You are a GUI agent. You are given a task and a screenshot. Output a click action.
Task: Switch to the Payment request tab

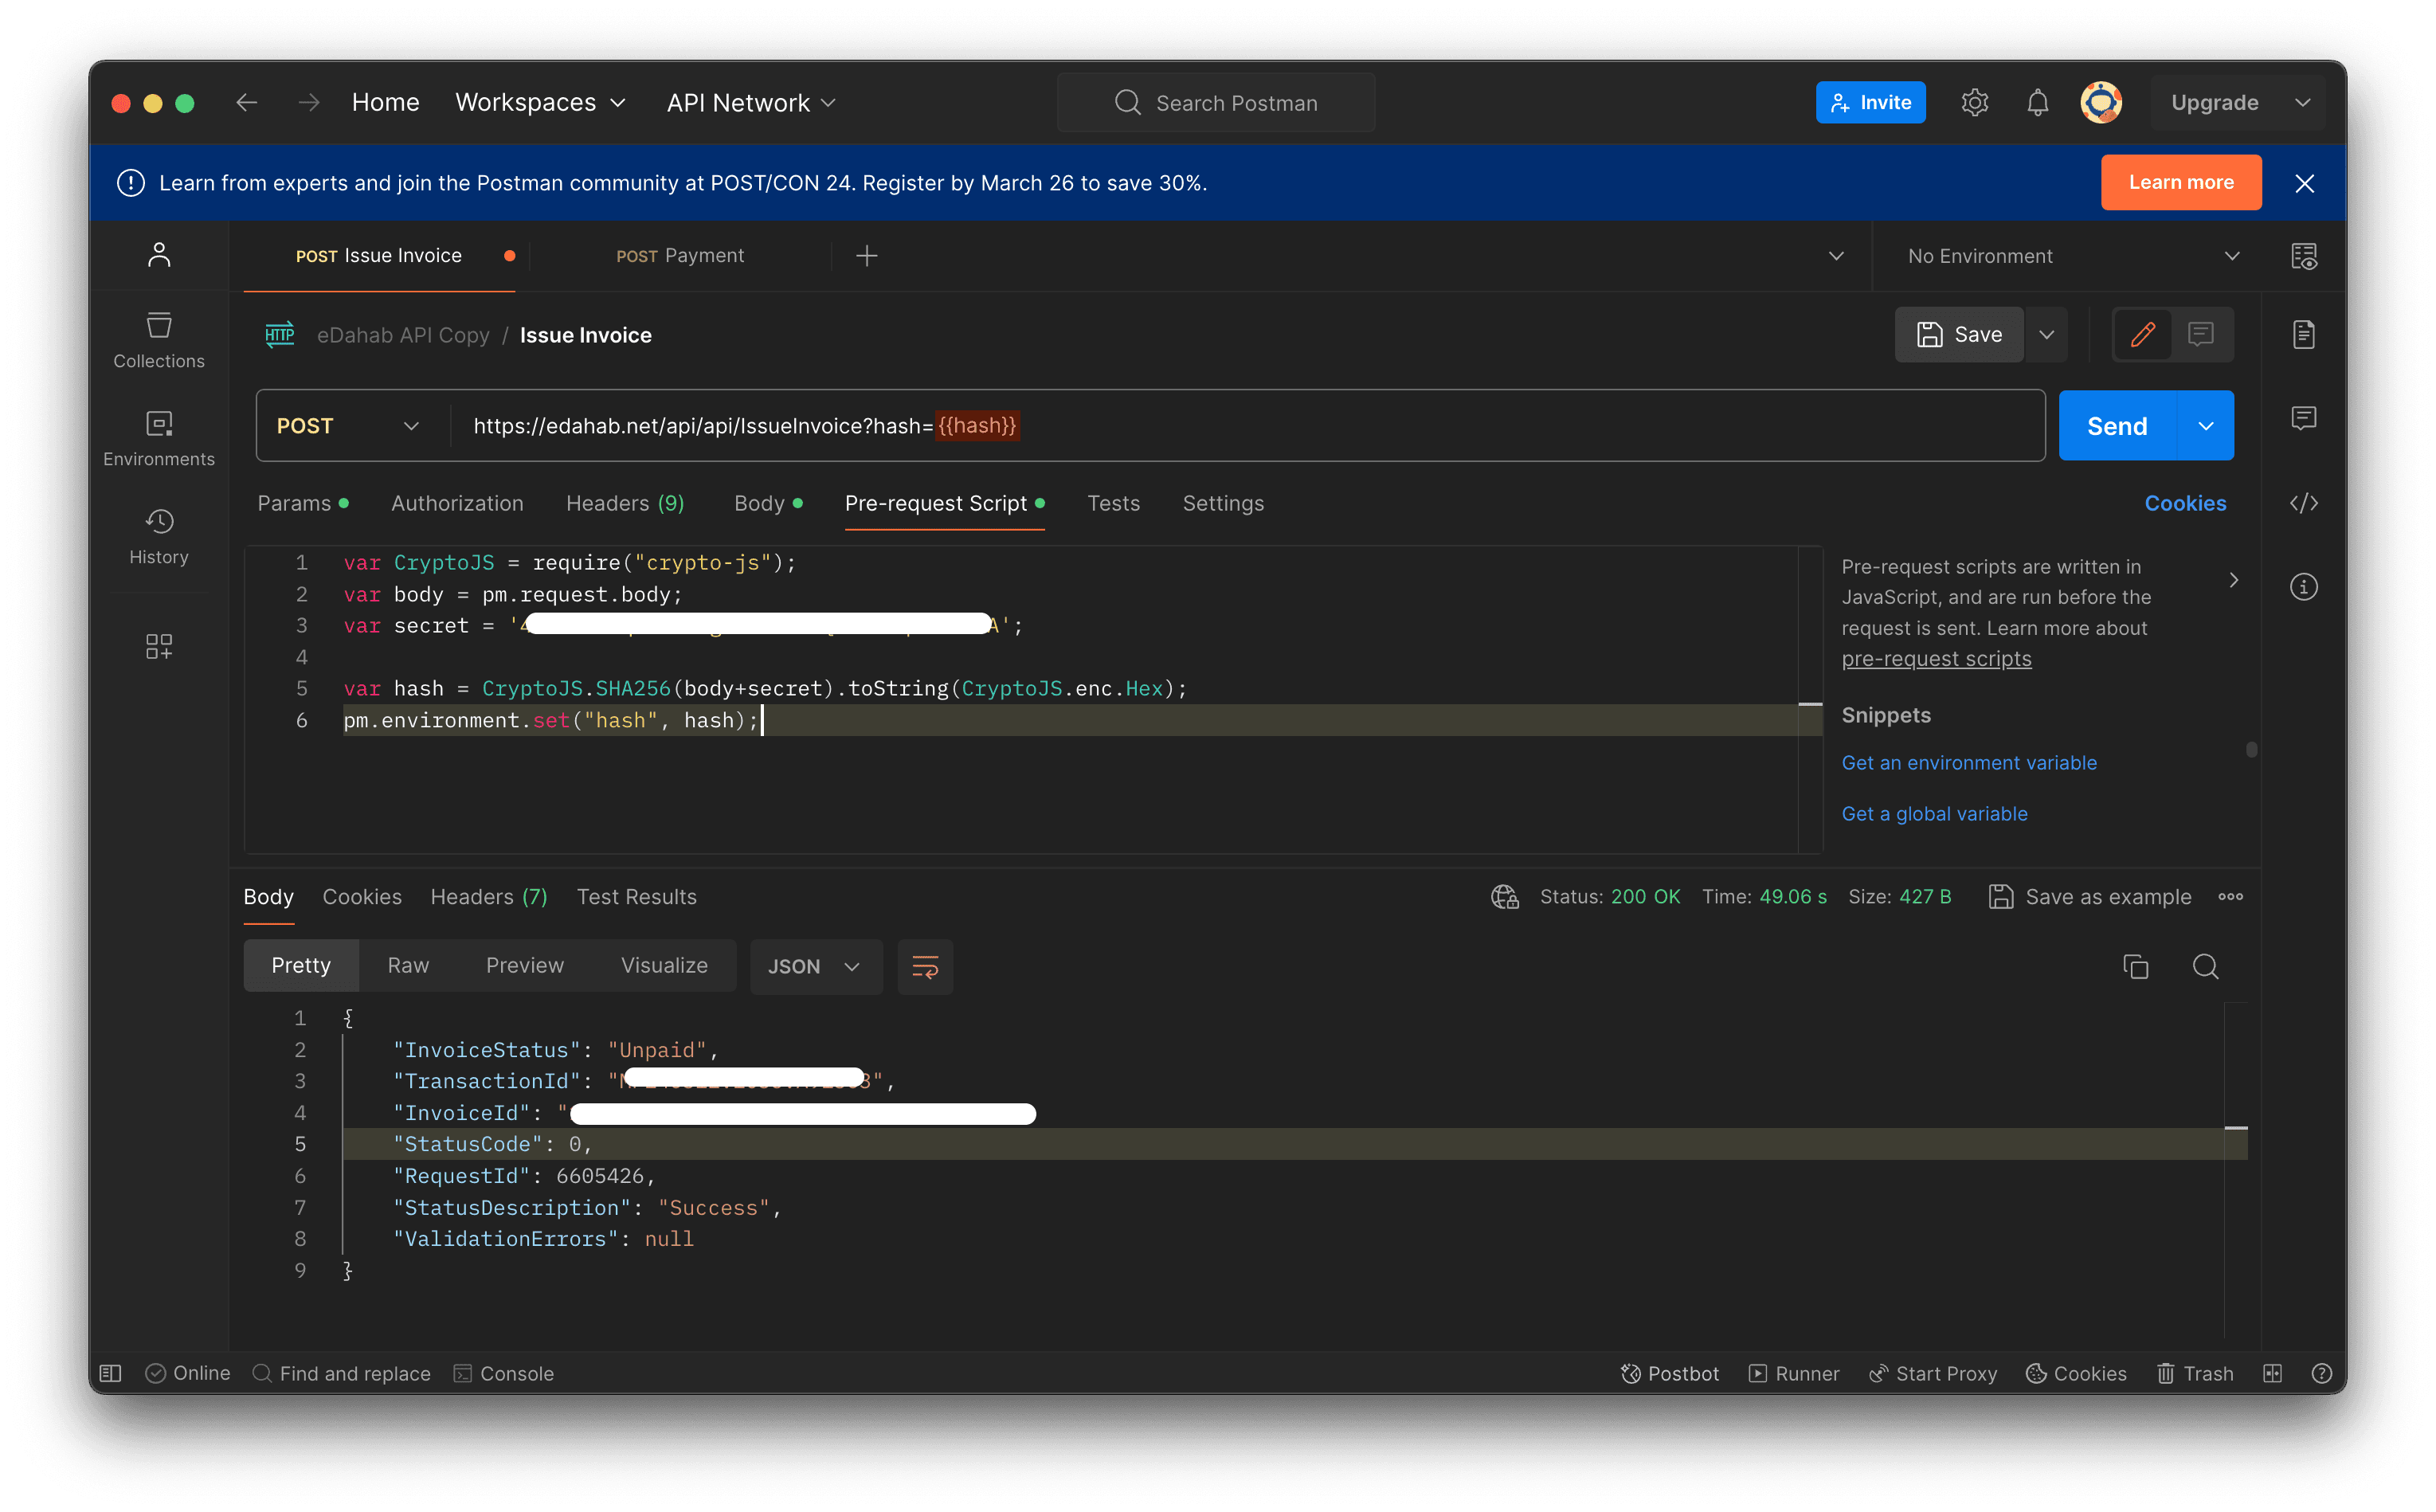point(680,256)
